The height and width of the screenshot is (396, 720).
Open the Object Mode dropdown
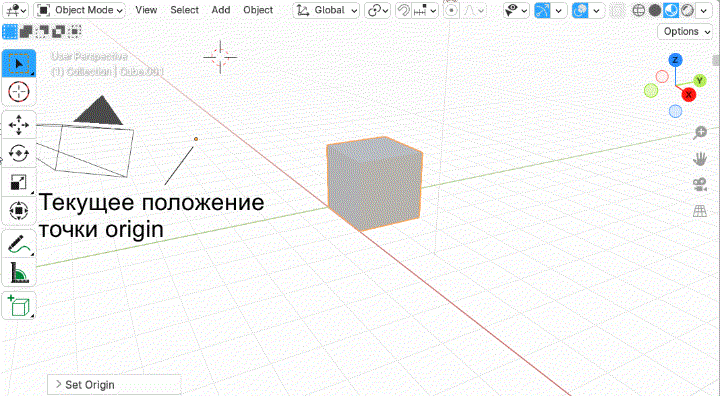(x=79, y=10)
